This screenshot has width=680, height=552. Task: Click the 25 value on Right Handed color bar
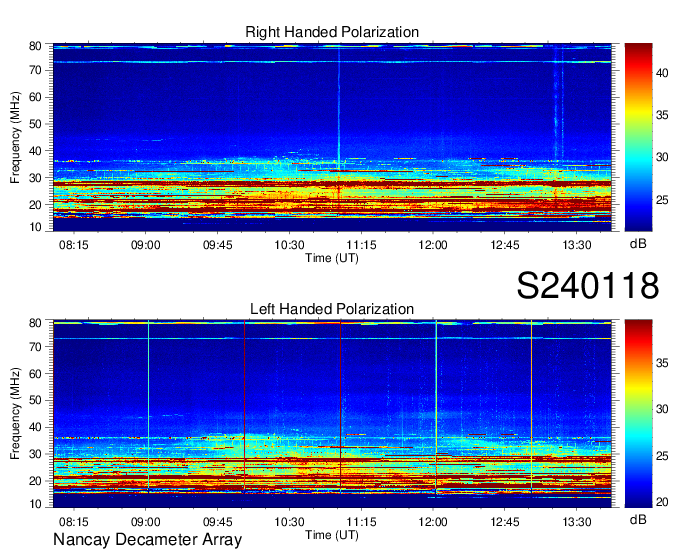point(662,200)
